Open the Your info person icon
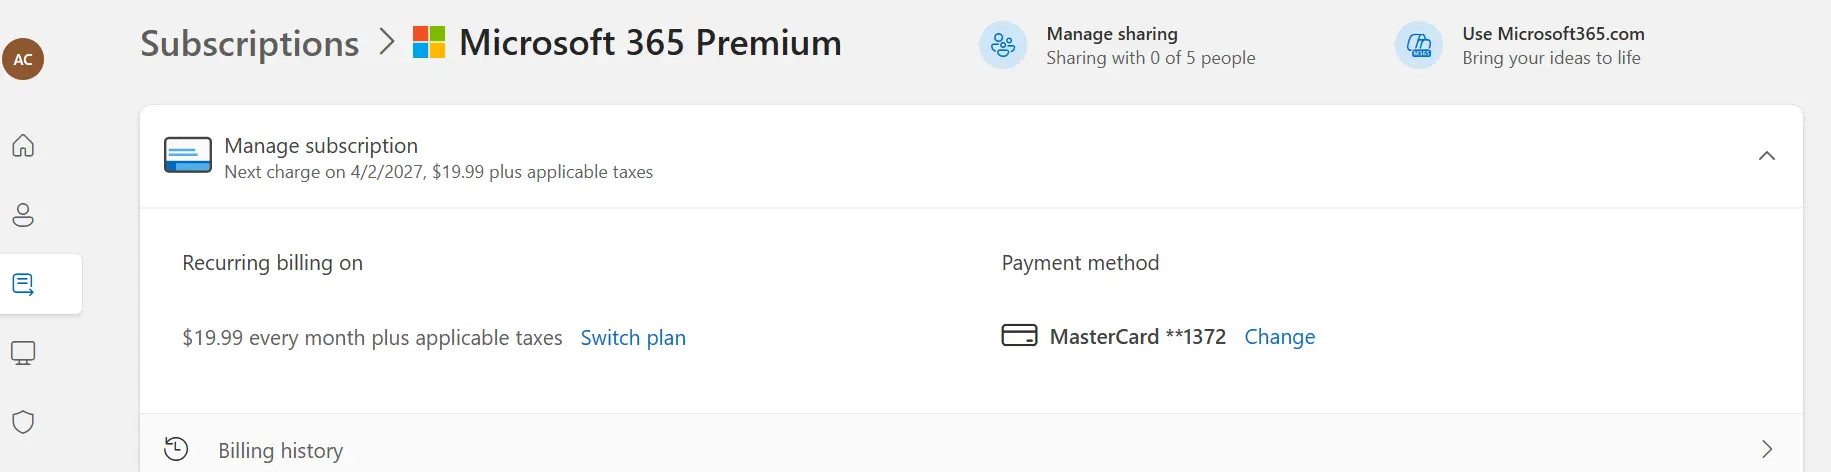 tap(23, 215)
